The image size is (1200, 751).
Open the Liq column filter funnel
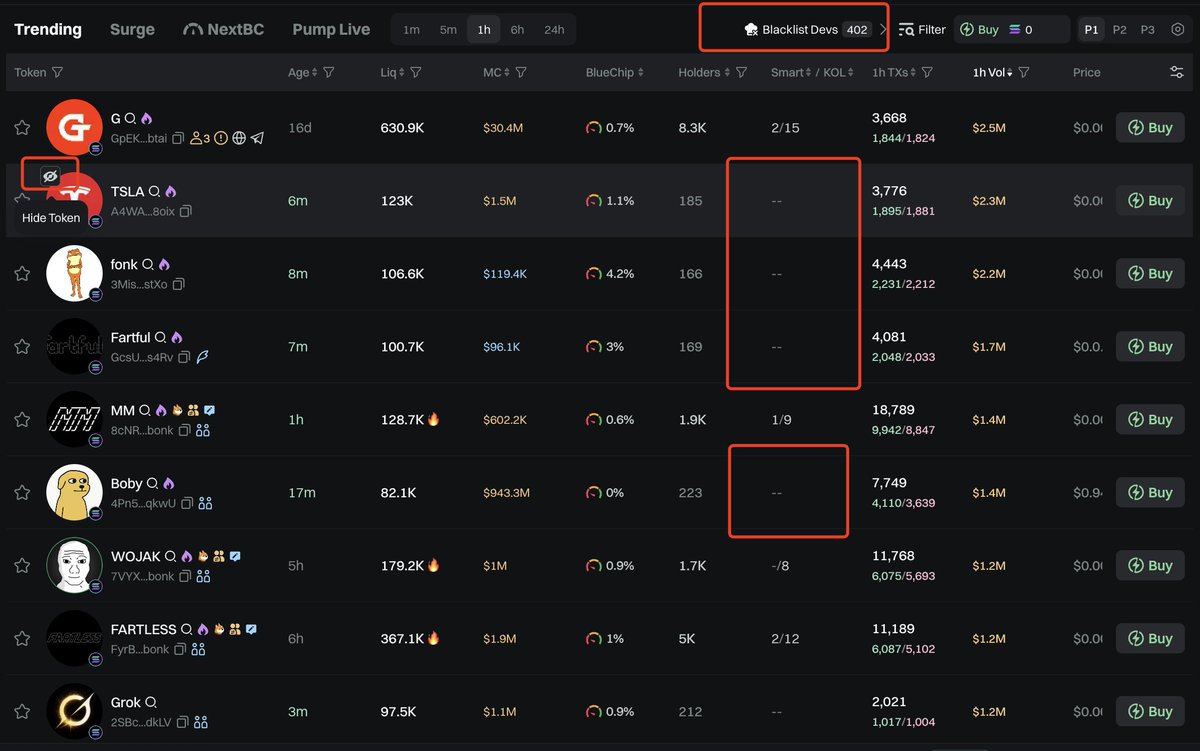pos(415,73)
